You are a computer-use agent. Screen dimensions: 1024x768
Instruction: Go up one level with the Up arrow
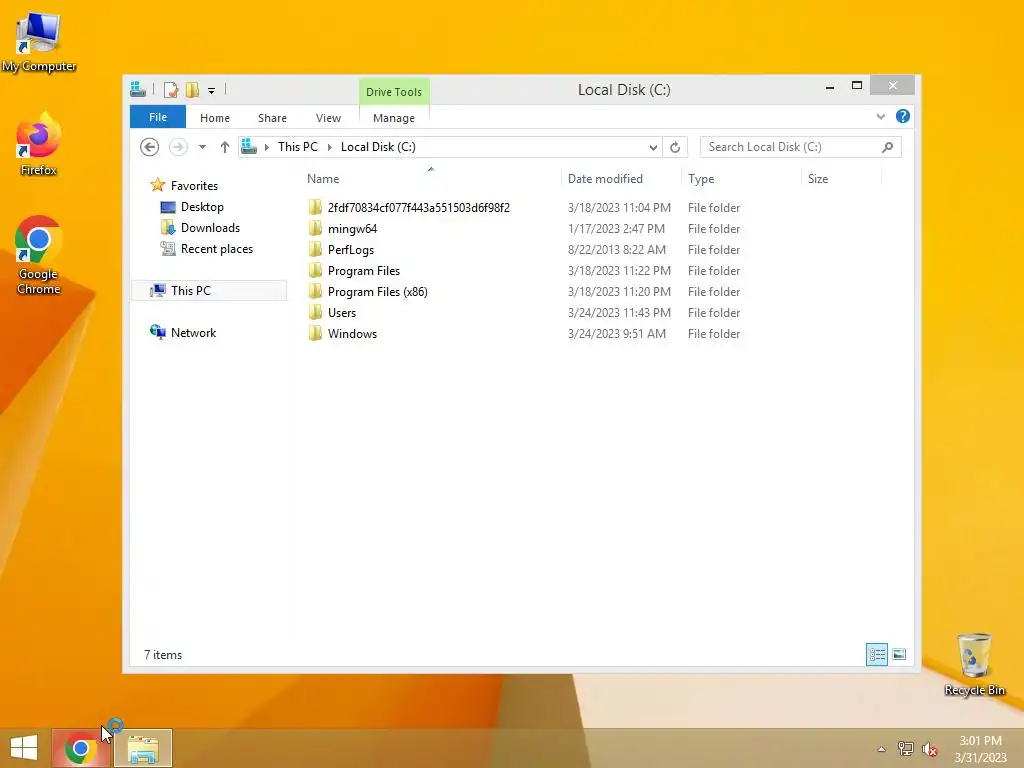tap(225, 147)
